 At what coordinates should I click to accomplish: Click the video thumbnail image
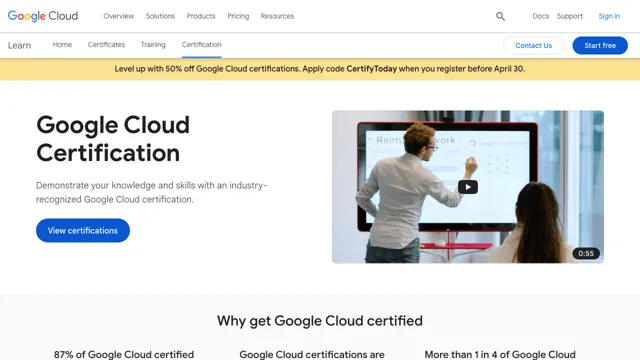click(468, 187)
